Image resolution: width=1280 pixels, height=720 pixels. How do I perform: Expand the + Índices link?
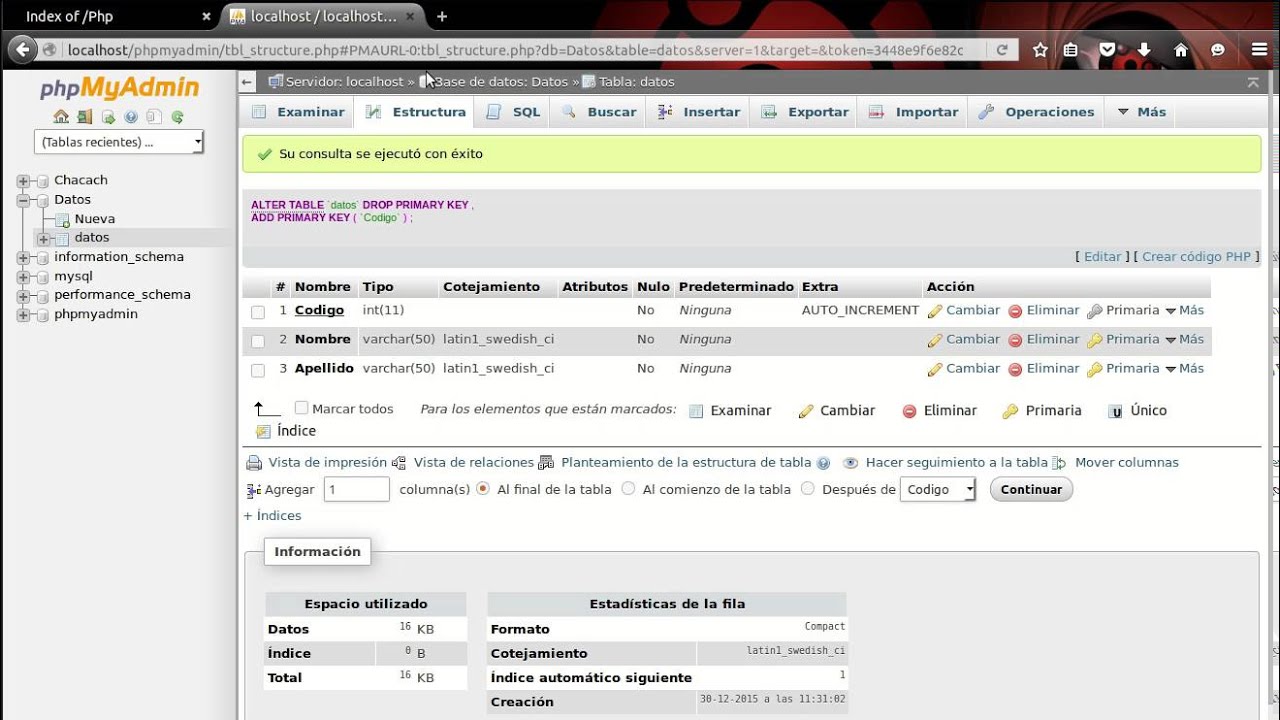click(272, 515)
